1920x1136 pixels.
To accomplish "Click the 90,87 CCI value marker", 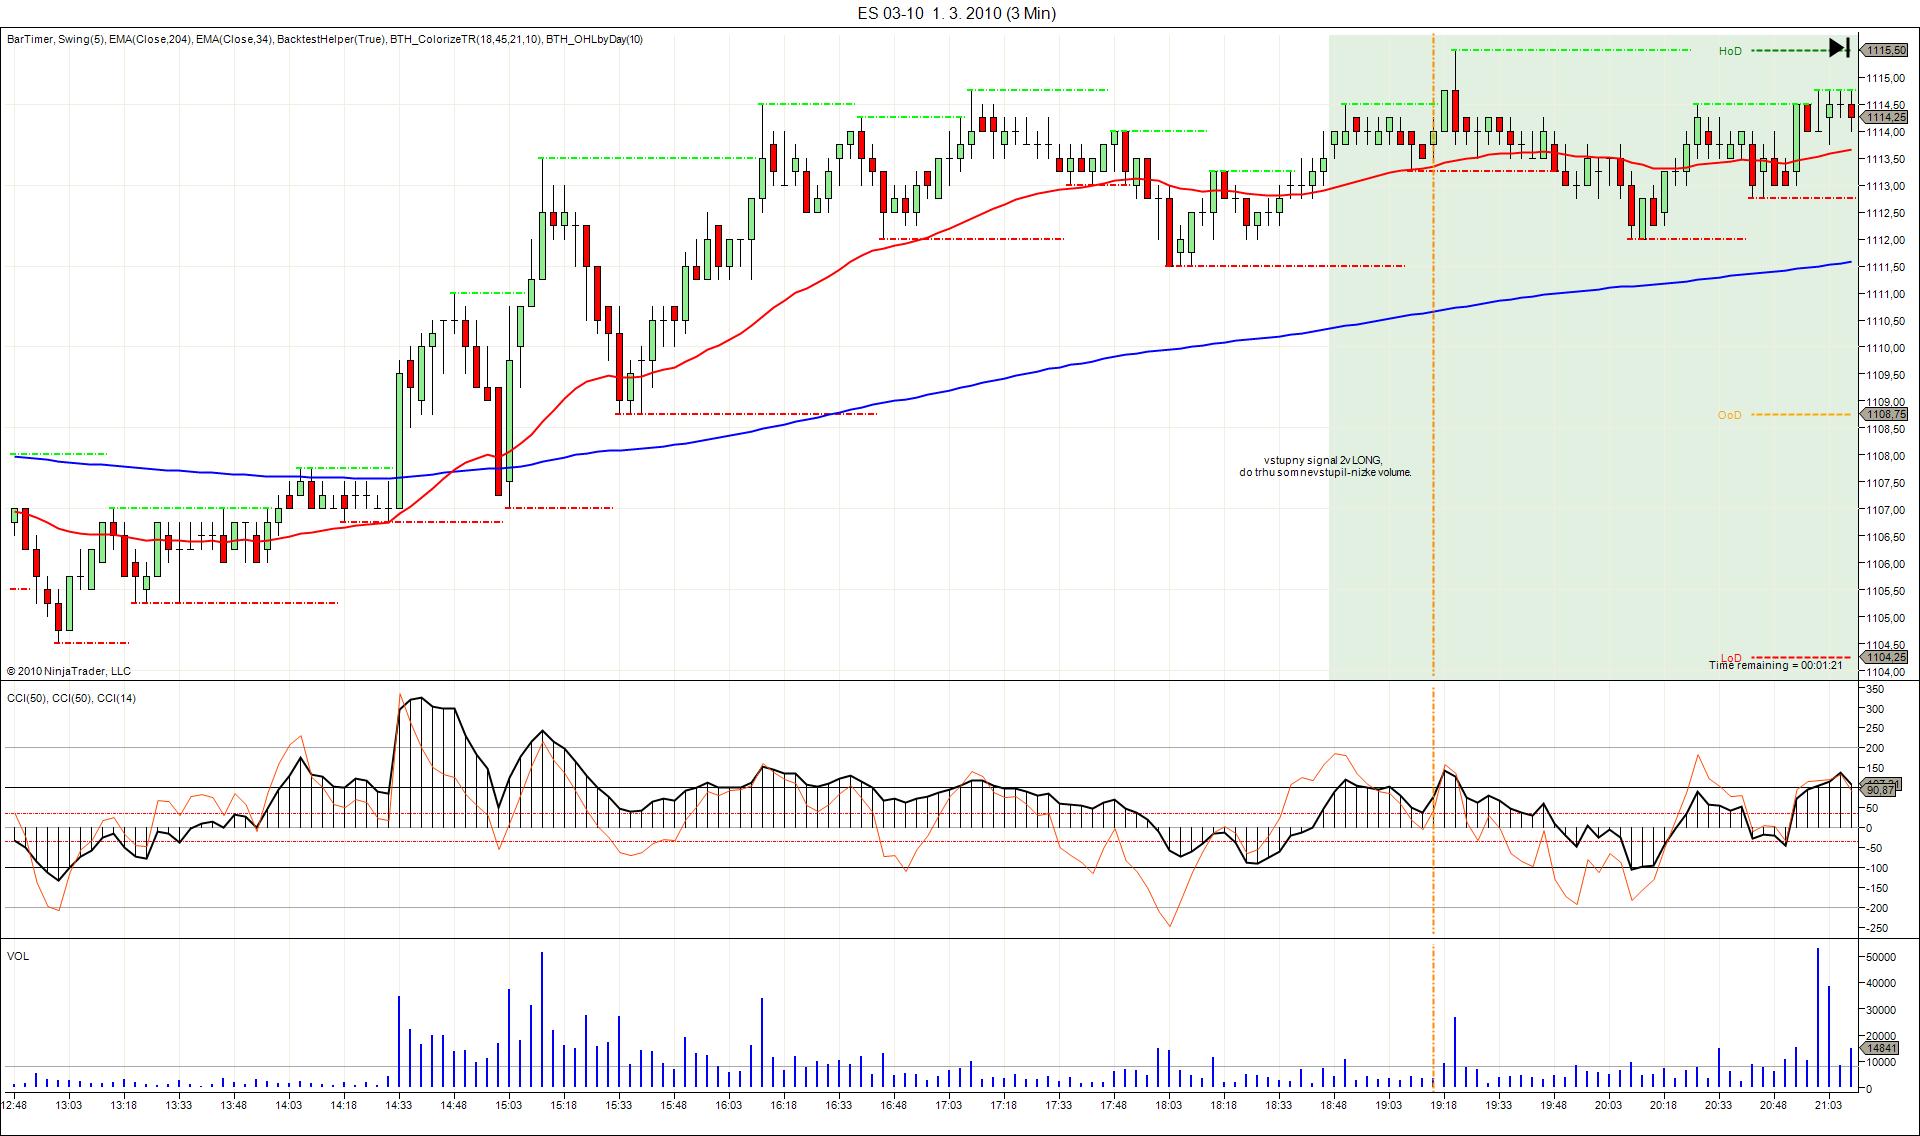I will click(x=1880, y=790).
